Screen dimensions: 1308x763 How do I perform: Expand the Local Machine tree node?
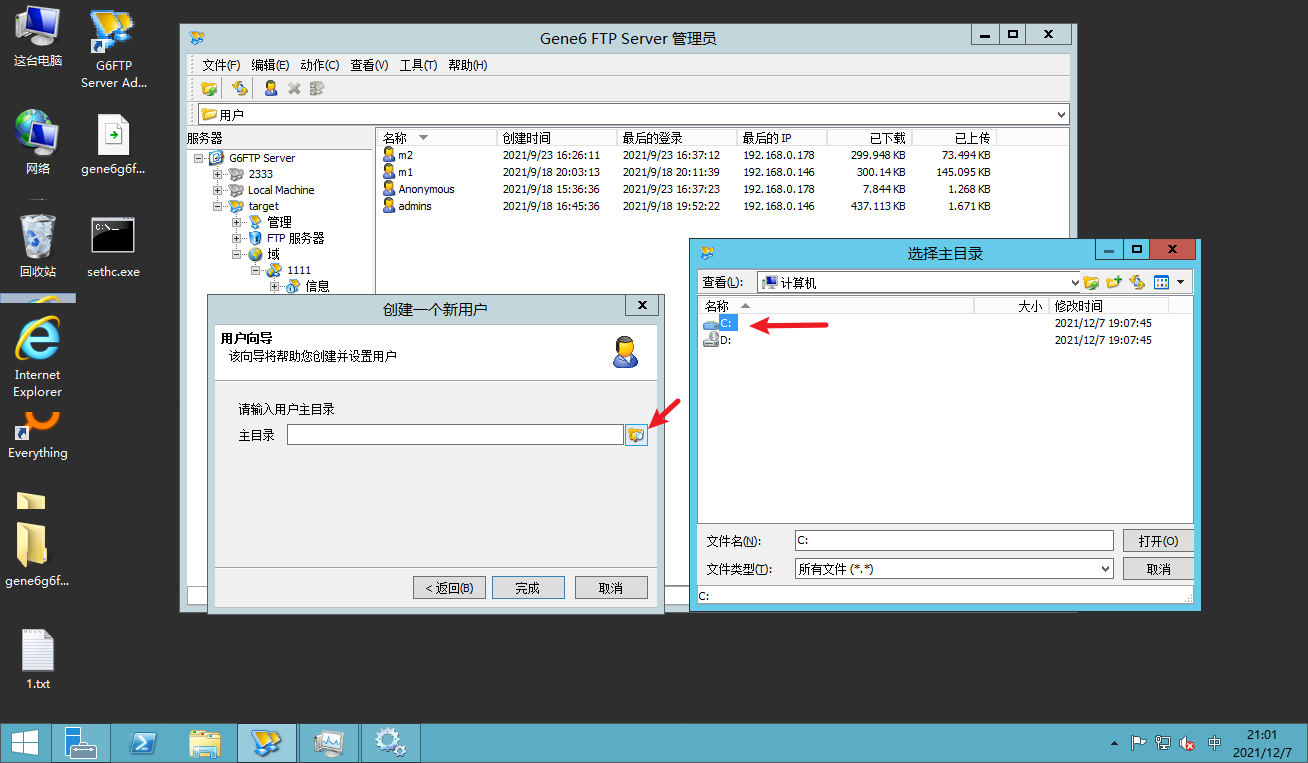(x=217, y=190)
